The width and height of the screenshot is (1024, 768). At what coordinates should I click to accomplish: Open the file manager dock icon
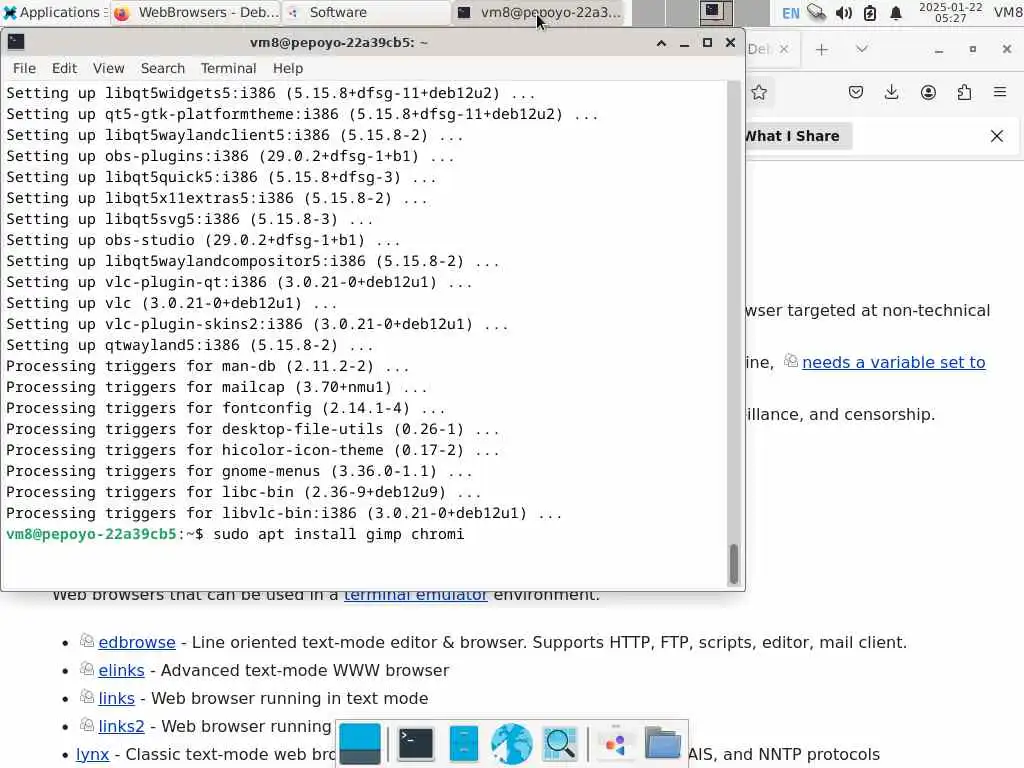[464, 744]
